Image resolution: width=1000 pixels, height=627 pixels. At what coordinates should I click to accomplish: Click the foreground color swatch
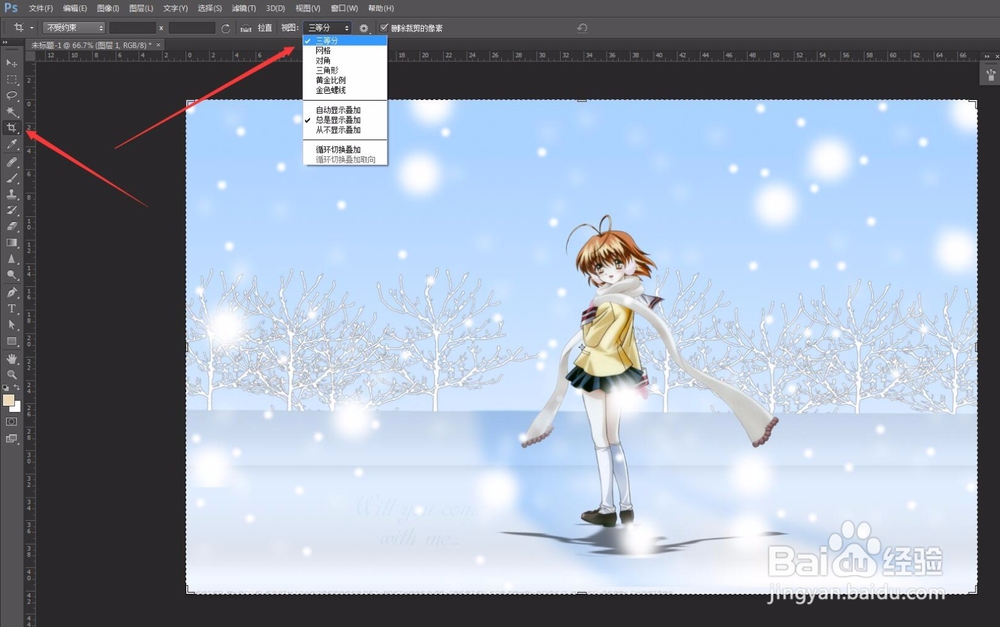coord(8,400)
